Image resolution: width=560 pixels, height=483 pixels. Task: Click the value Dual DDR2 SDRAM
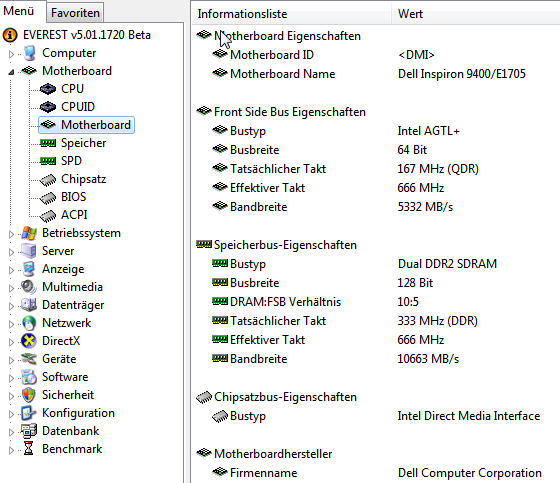(x=447, y=264)
